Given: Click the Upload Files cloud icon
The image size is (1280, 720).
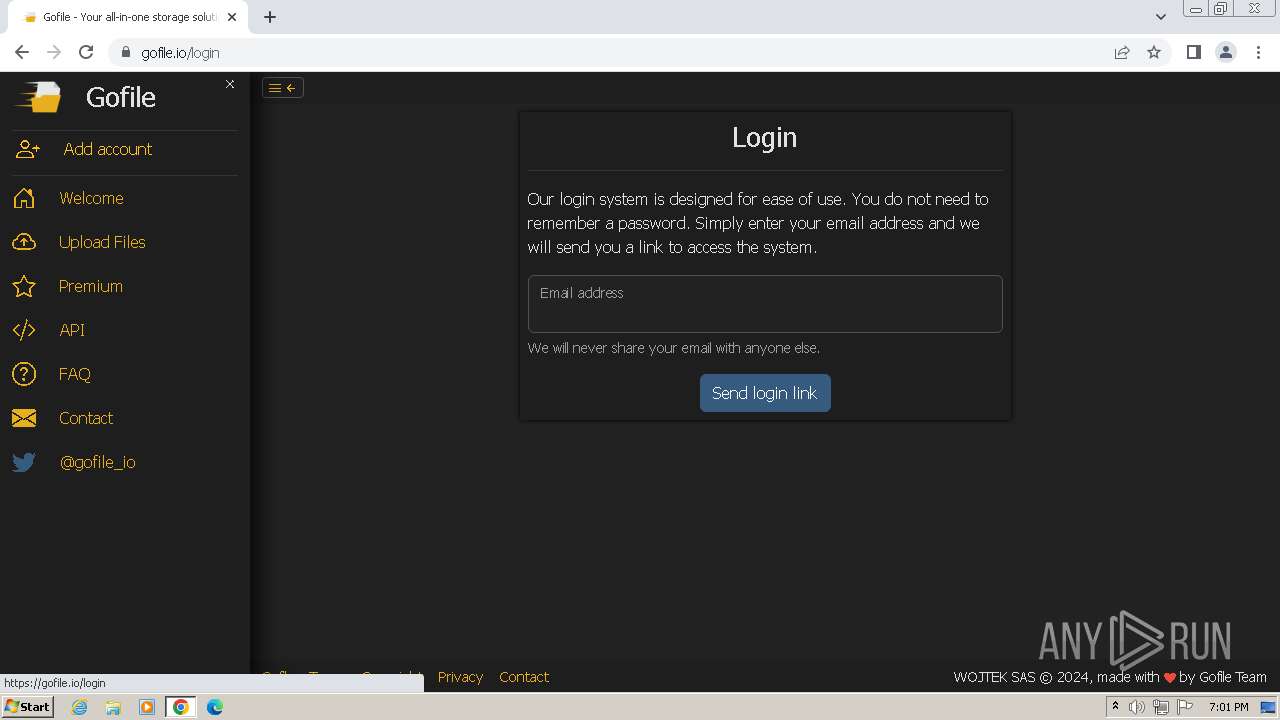Looking at the screenshot, I should pyautogui.click(x=24, y=242).
